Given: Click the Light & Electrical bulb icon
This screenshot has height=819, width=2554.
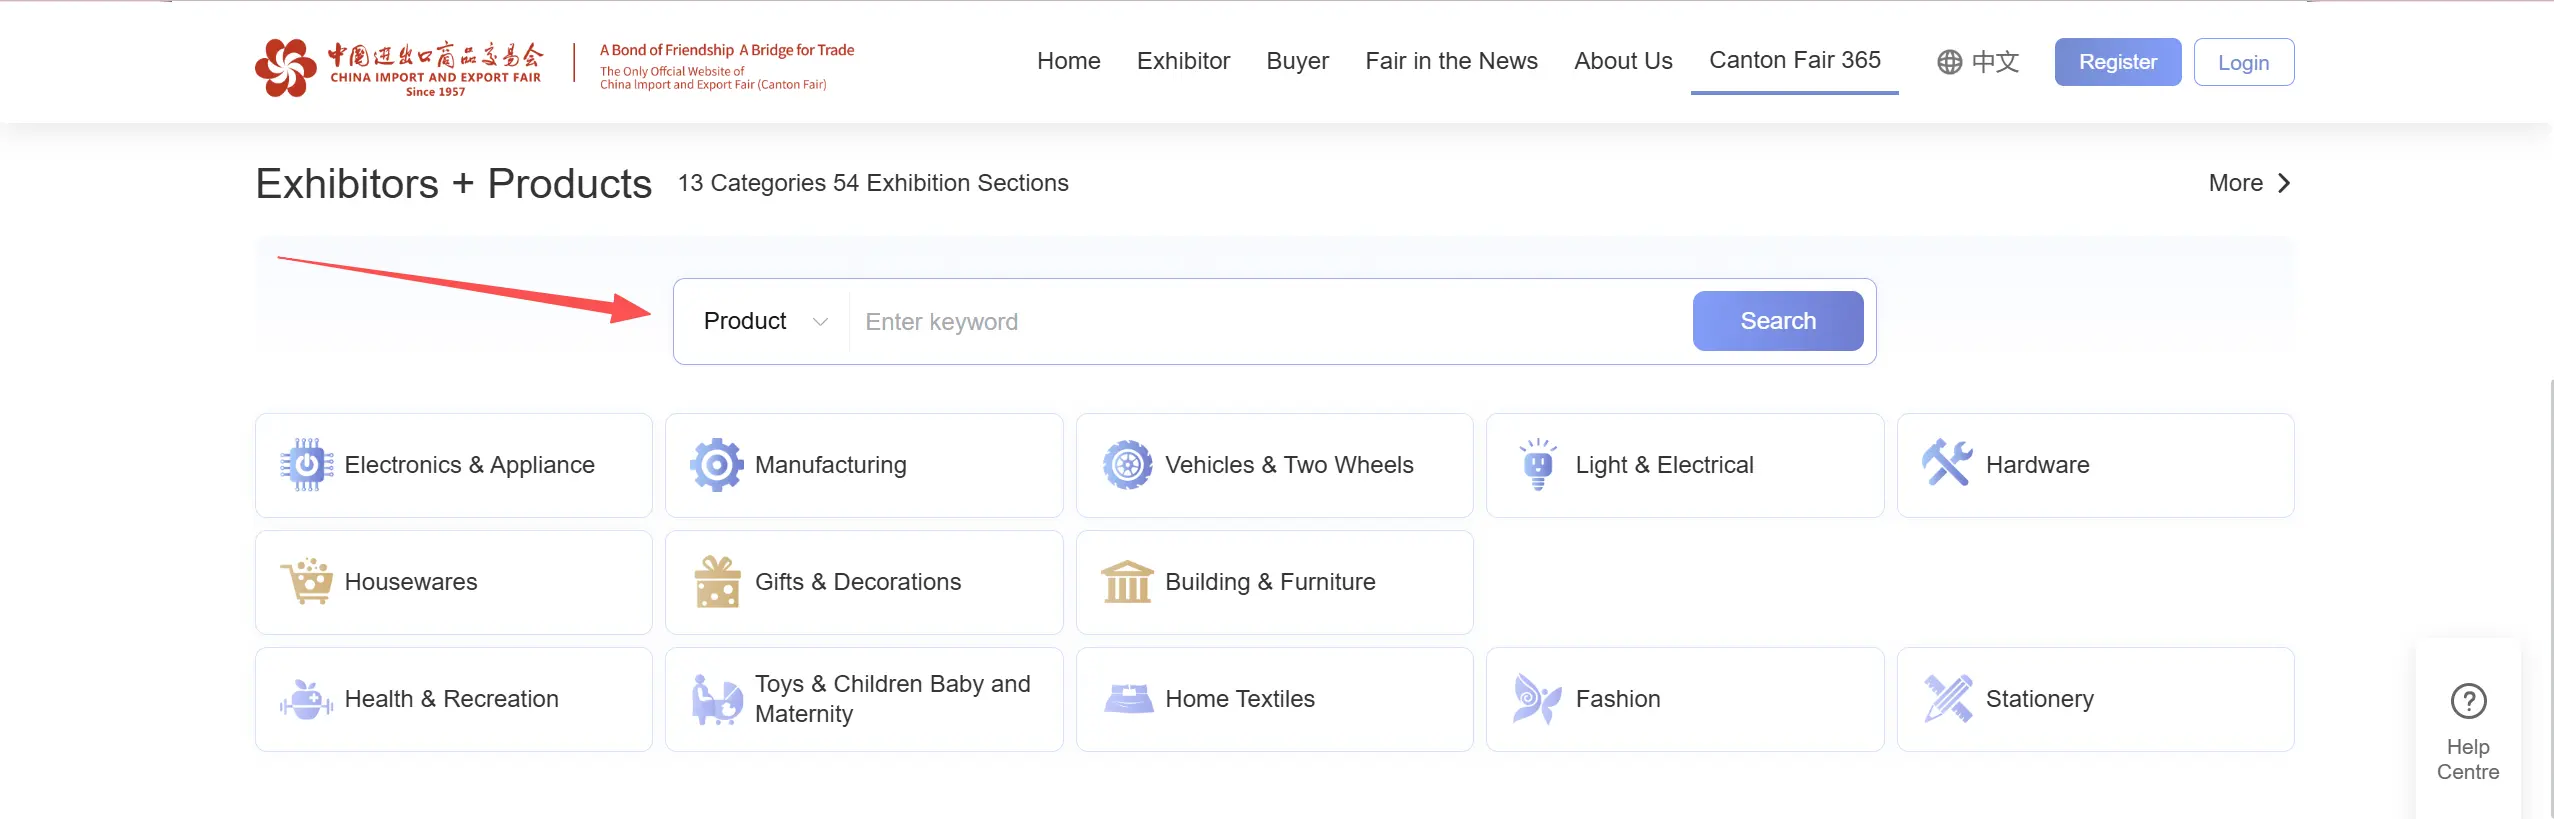Looking at the screenshot, I should (x=1538, y=465).
